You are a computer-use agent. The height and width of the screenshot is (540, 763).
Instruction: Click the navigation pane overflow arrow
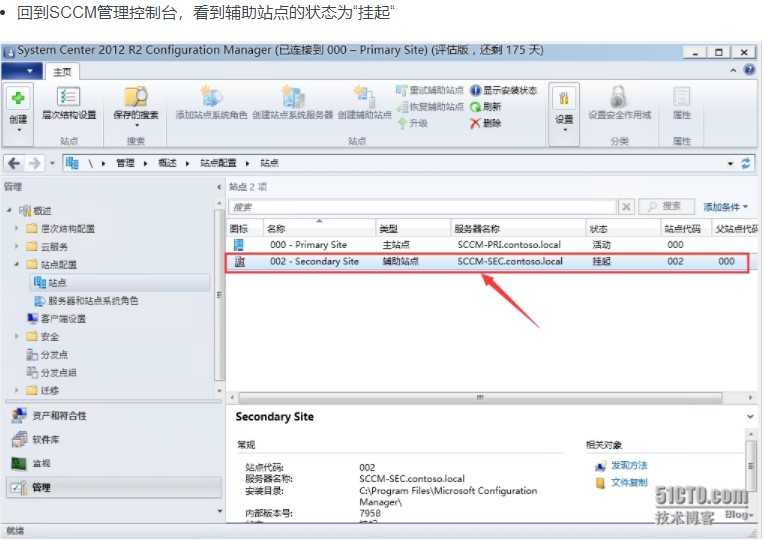pyautogui.click(x=219, y=511)
